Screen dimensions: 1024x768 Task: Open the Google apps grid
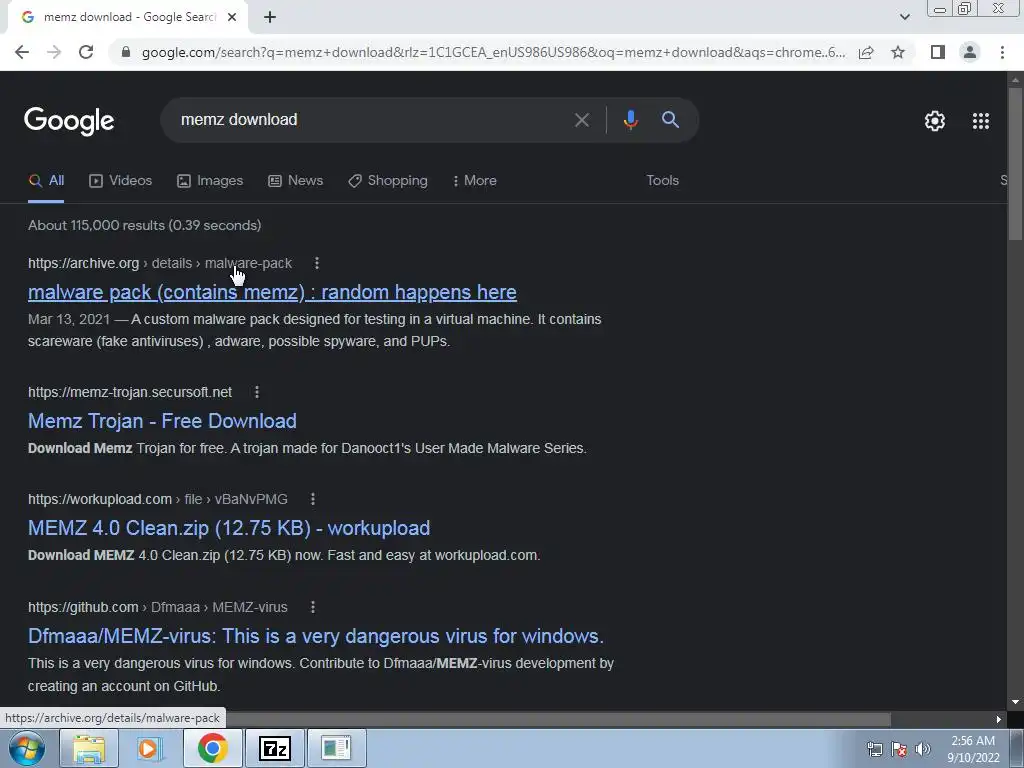click(980, 121)
